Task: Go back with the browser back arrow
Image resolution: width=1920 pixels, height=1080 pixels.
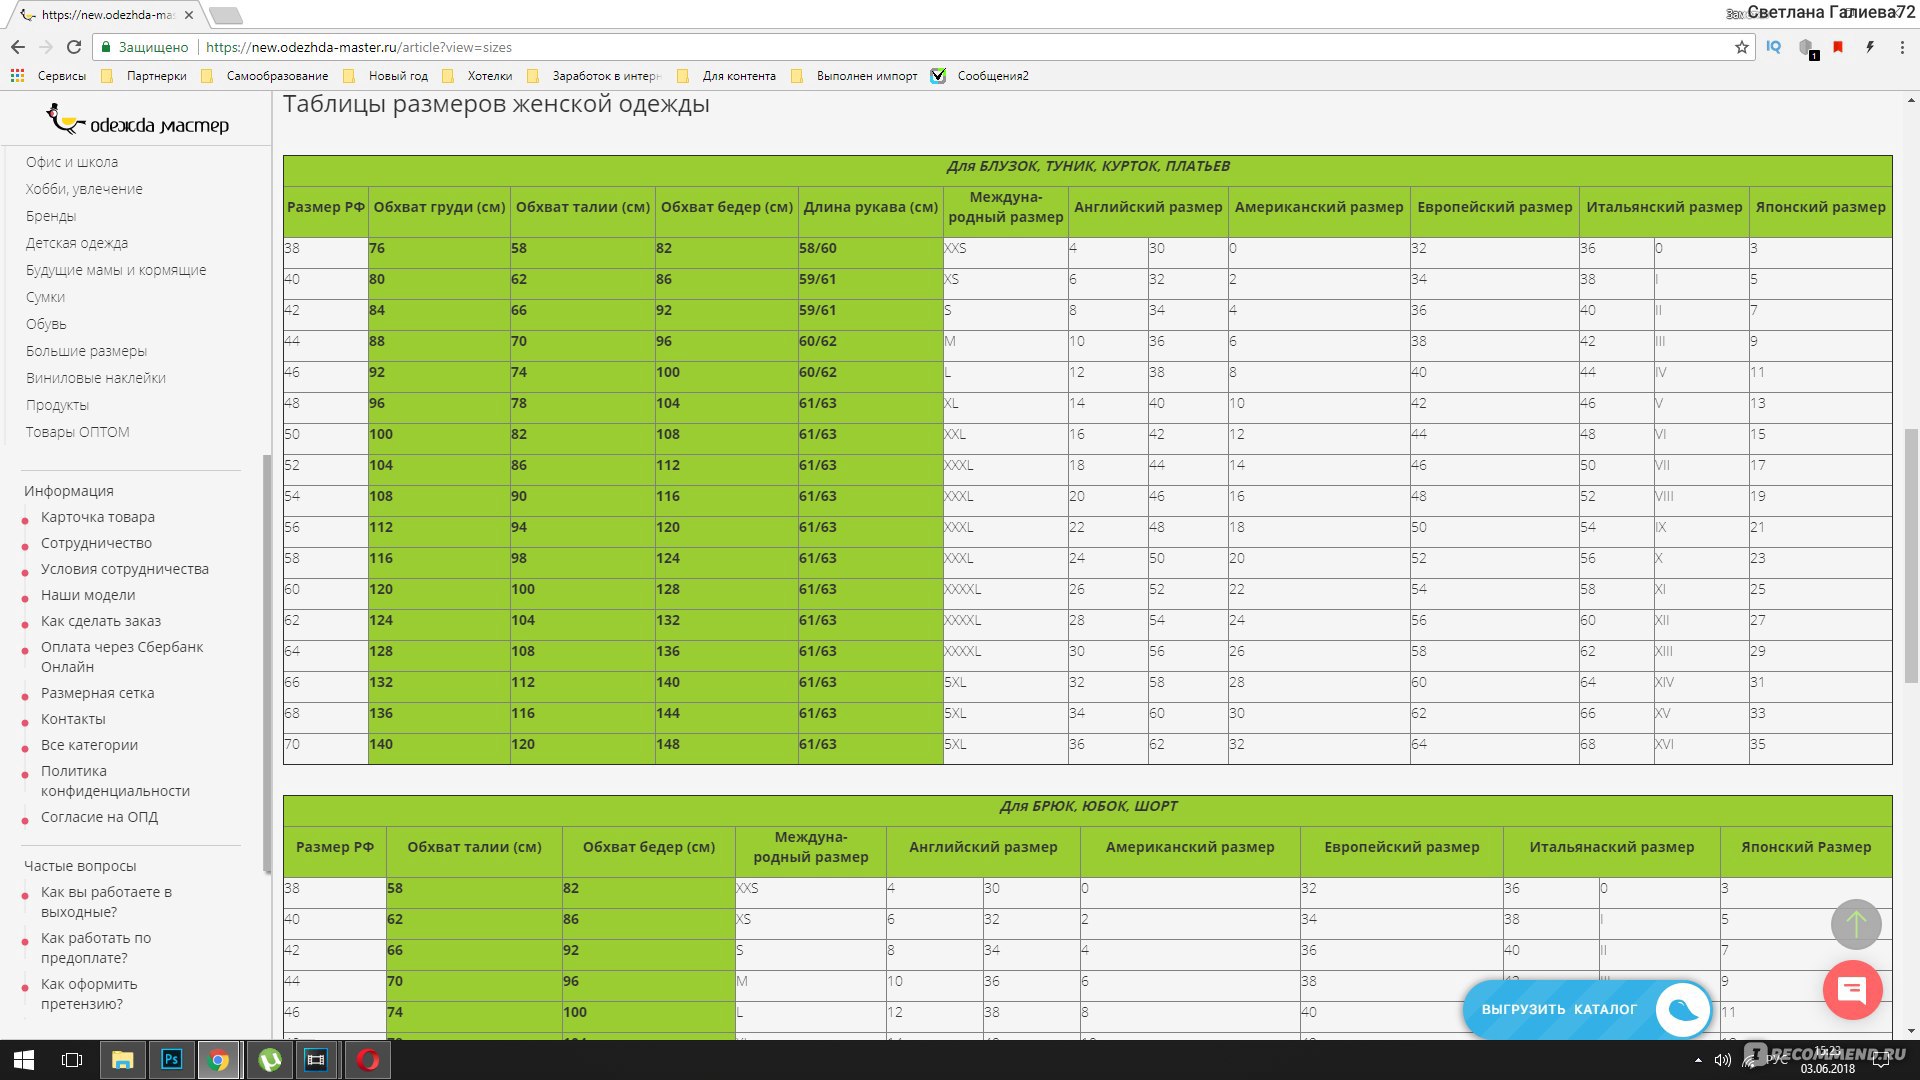Action: [18, 47]
